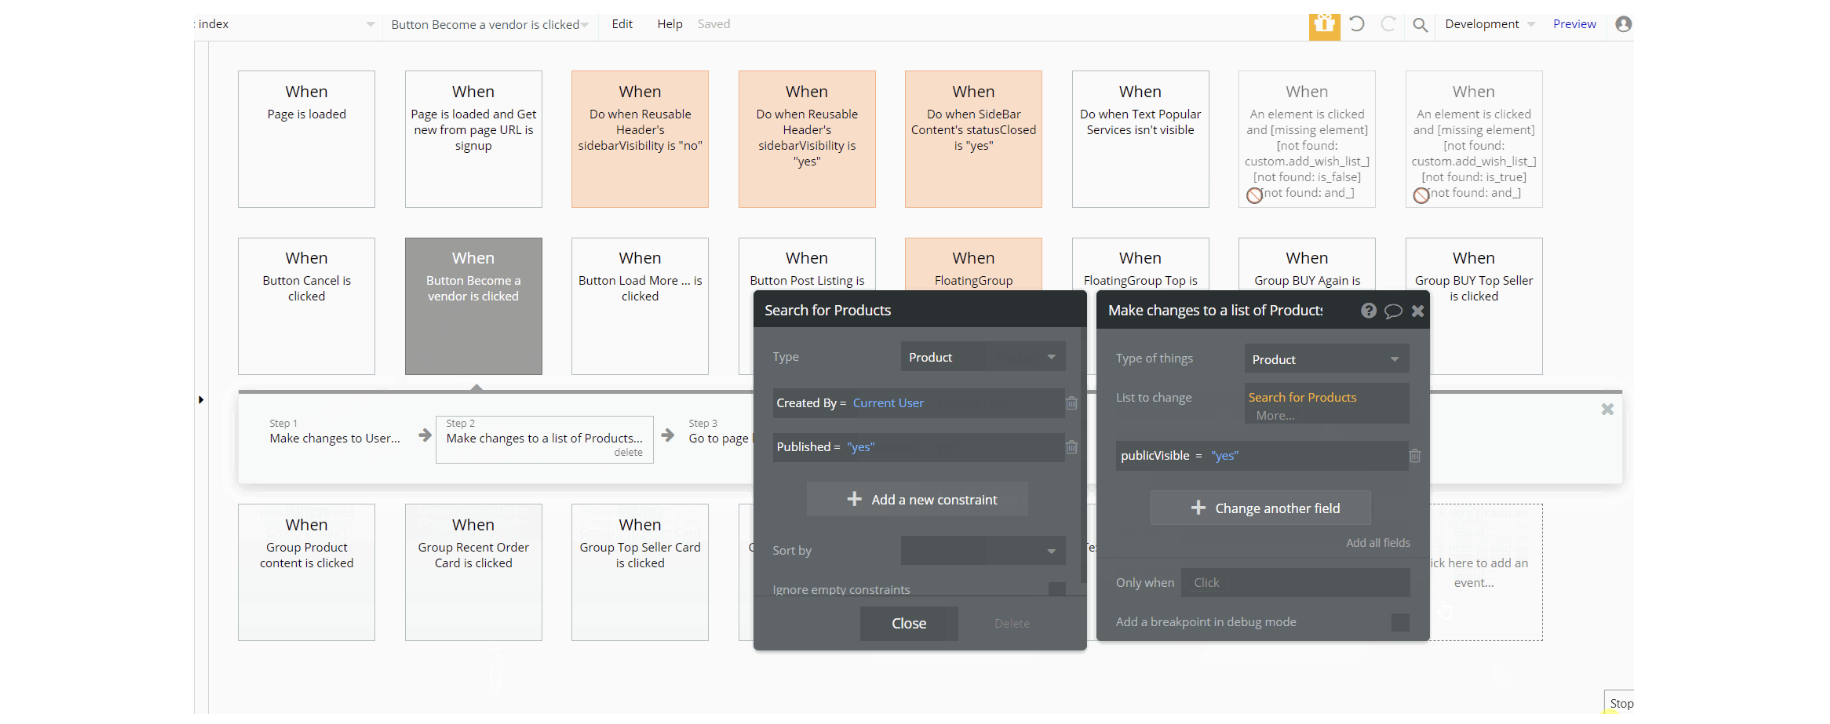Click the undo arrow icon
Viewport: 1830px width, 724px height.
[x=1357, y=24]
